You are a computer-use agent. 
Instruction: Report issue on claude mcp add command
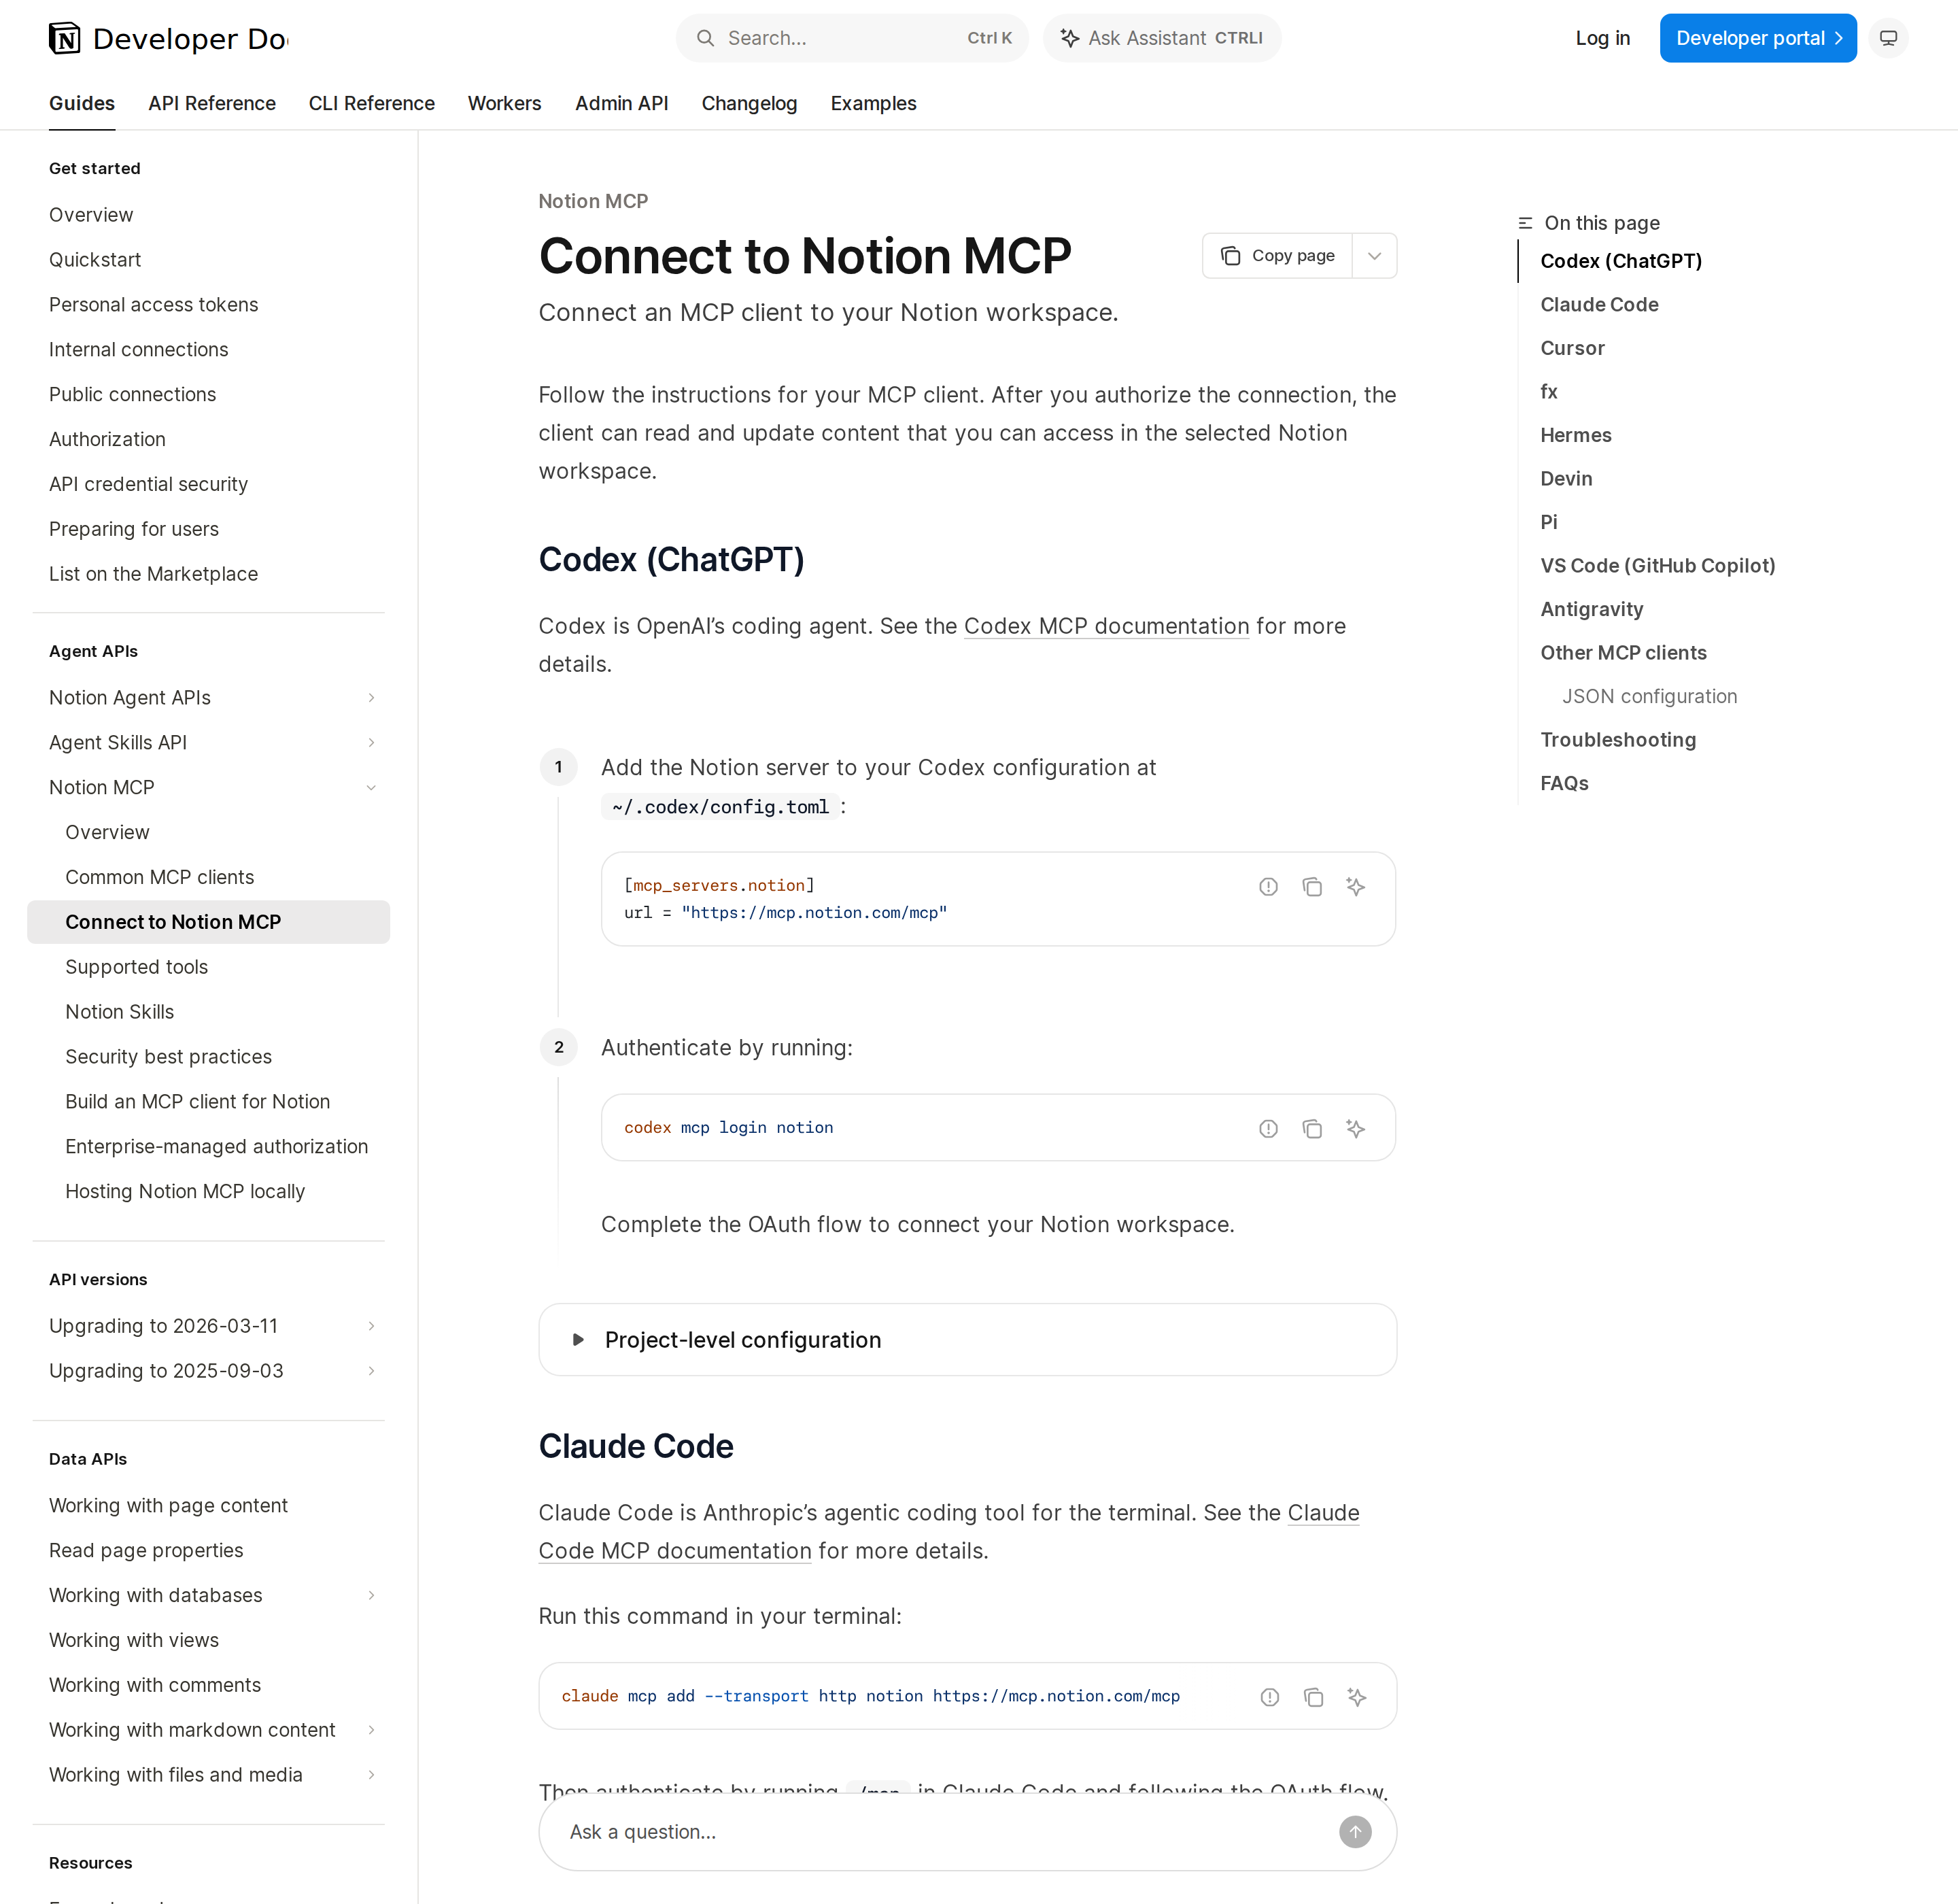(x=1269, y=1697)
